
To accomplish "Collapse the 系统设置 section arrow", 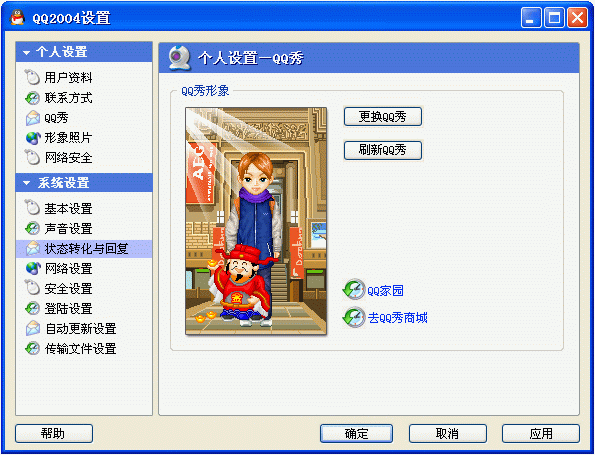I will tap(26, 183).
